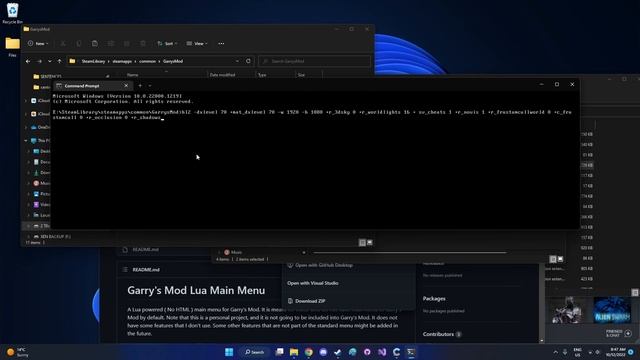Image resolution: width=640 pixels, height=360 pixels.
Task: Click the Contributors heading on GitHub page
Action: point(438,334)
